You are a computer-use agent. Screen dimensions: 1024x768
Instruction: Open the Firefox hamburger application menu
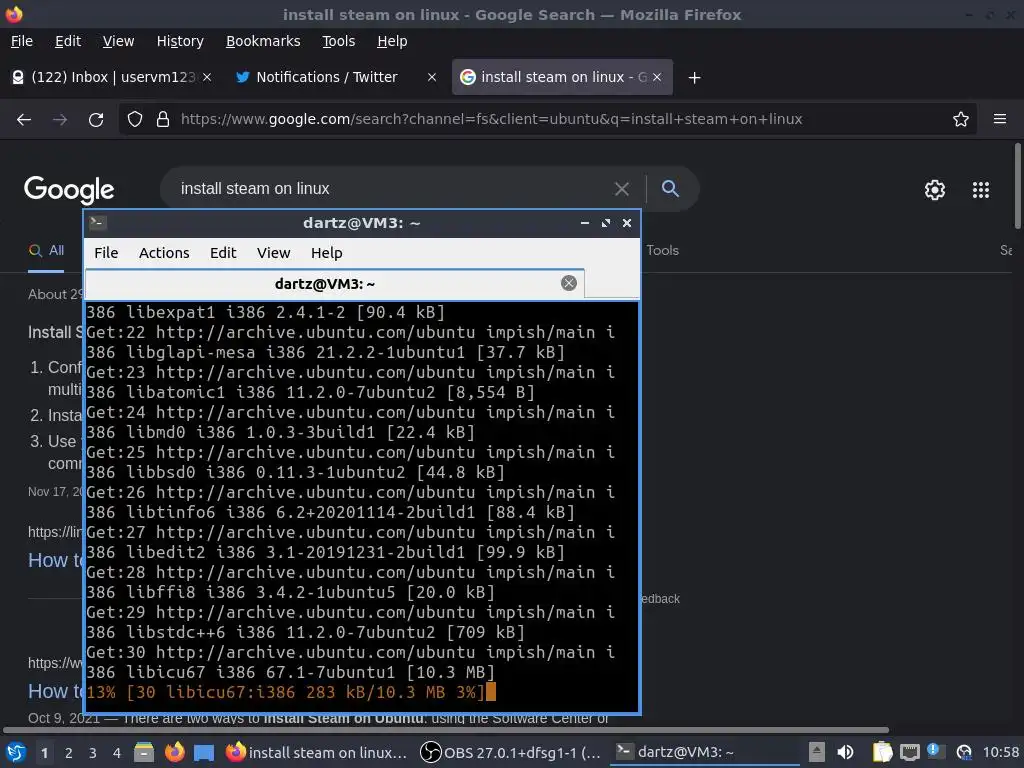(x=1000, y=119)
